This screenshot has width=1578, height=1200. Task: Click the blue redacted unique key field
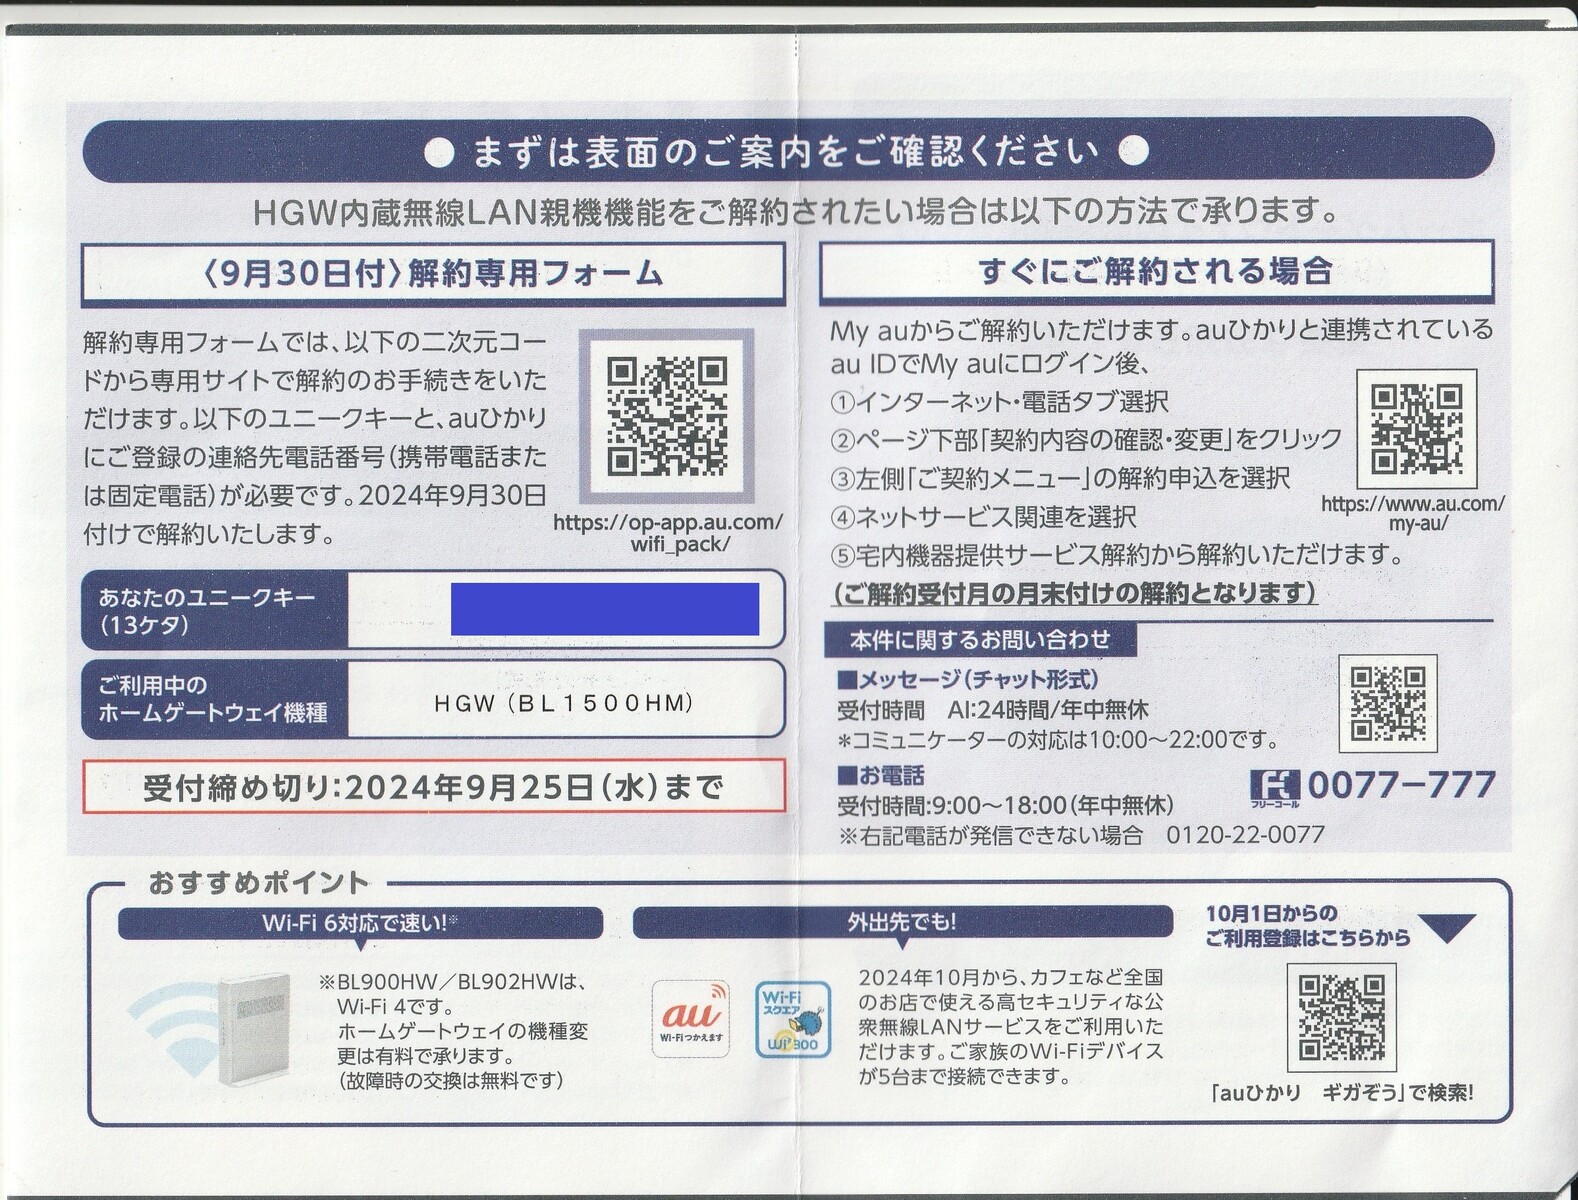[x=605, y=608]
